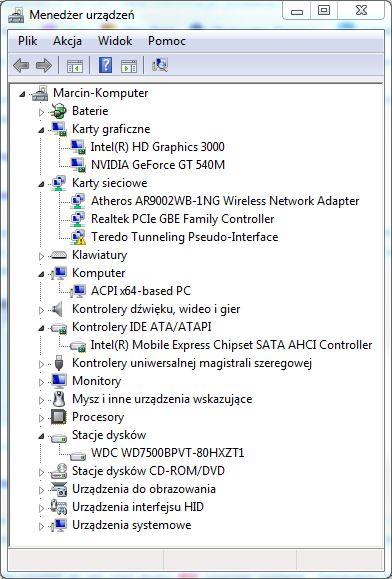
Task: Expand the Baterie category
Action: pyautogui.click(x=41, y=111)
